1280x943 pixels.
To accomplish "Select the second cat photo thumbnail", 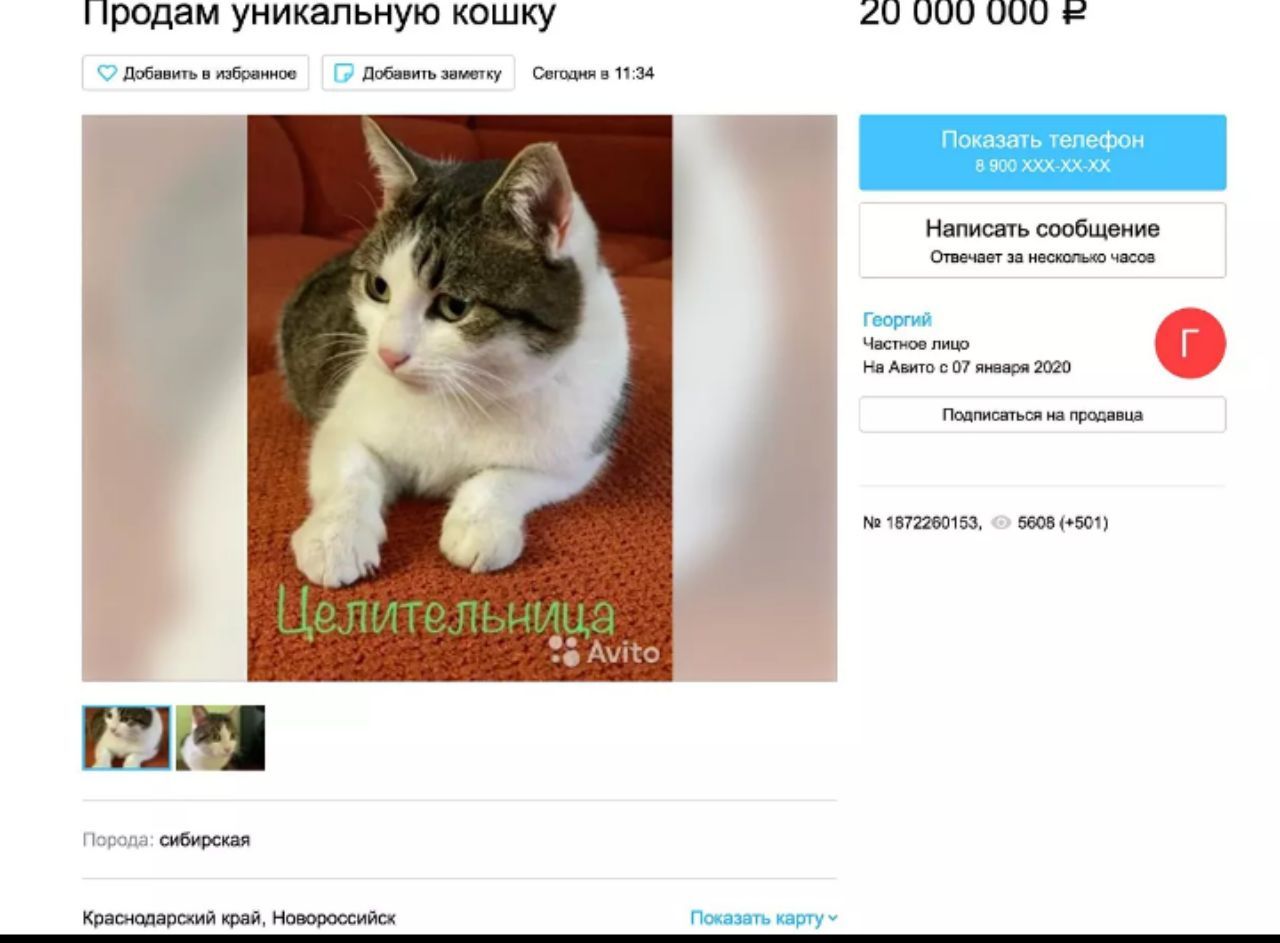I will coord(220,738).
